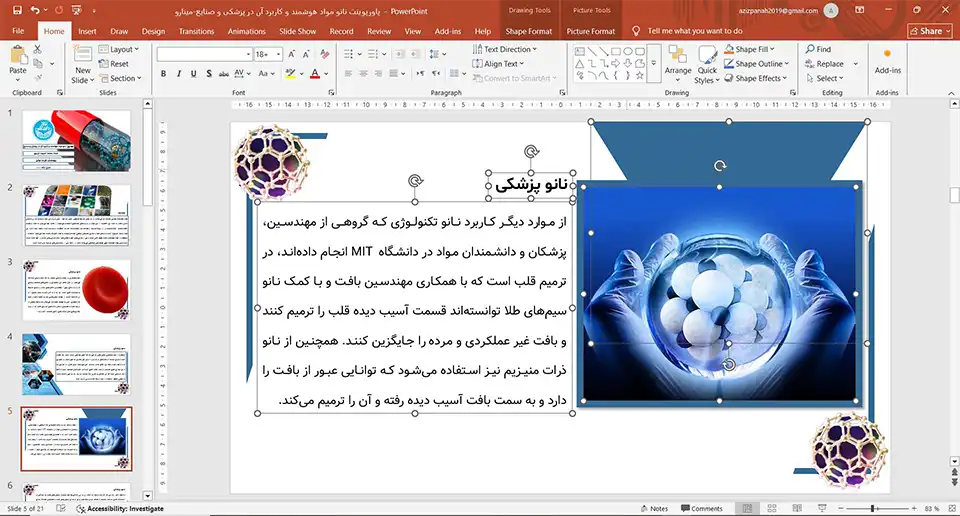
Task: Apply the yellow text highlight color
Action: tap(290, 73)
